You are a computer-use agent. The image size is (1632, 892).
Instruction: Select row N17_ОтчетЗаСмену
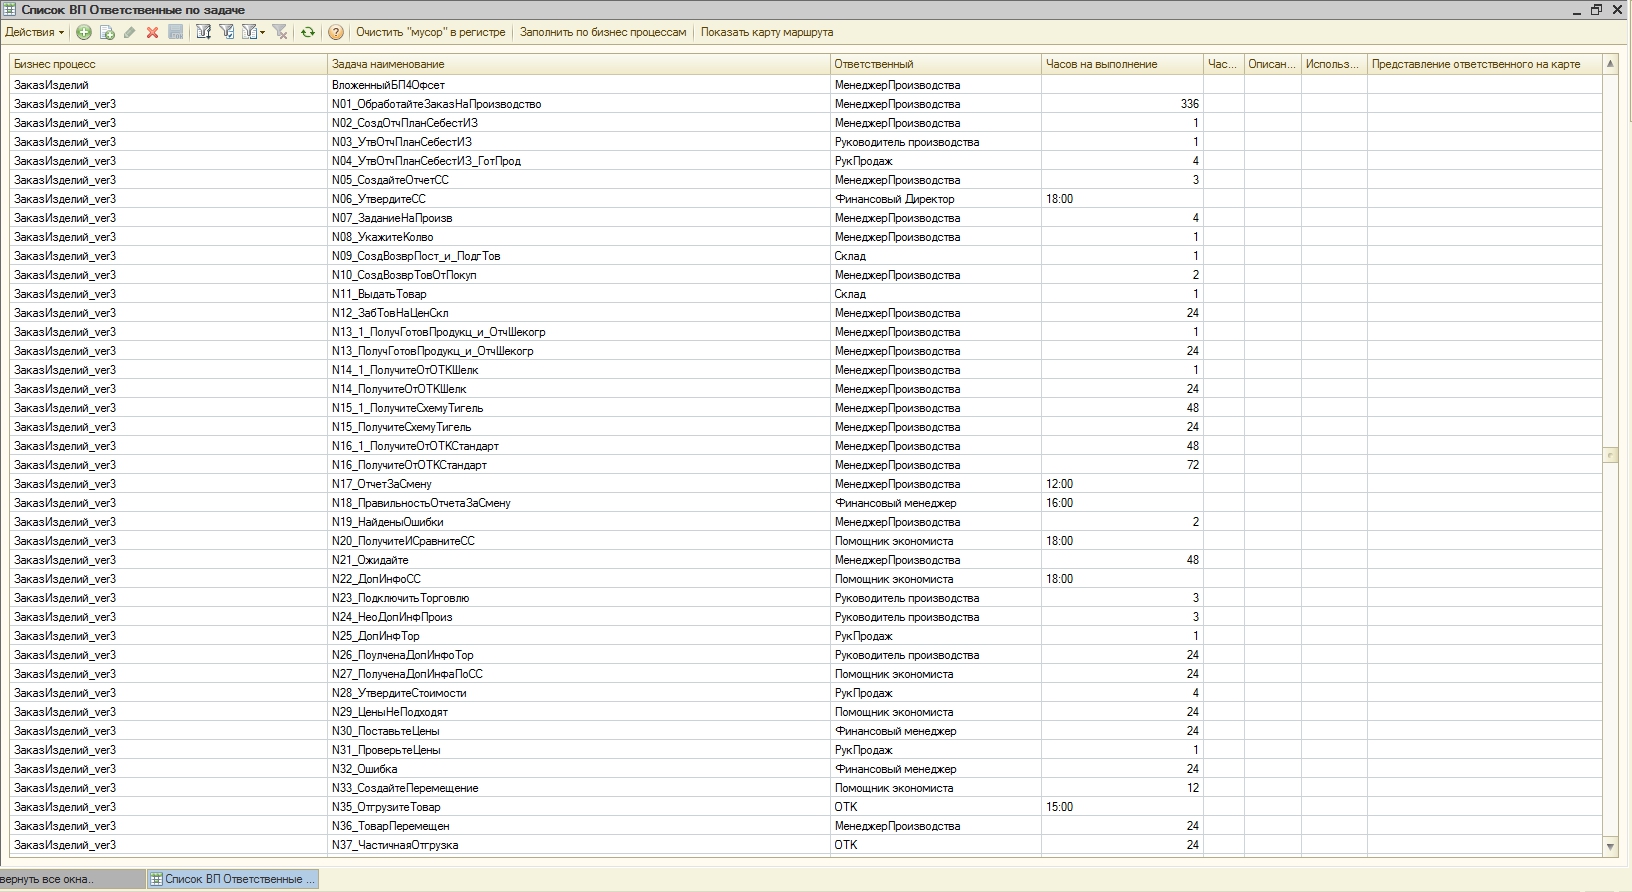point(806,484)
